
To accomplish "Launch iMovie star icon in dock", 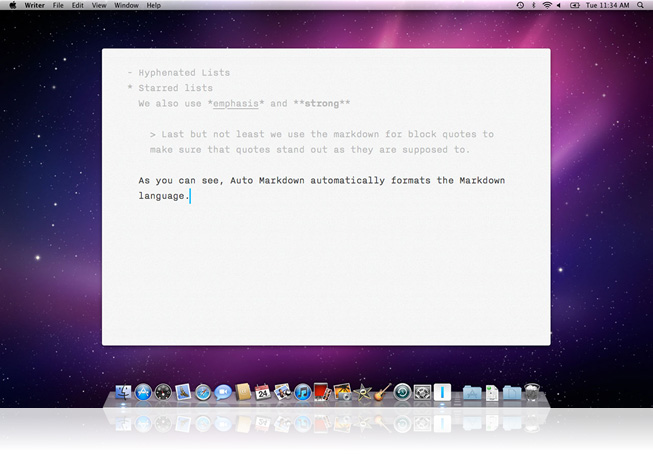I will click(362, 392).
